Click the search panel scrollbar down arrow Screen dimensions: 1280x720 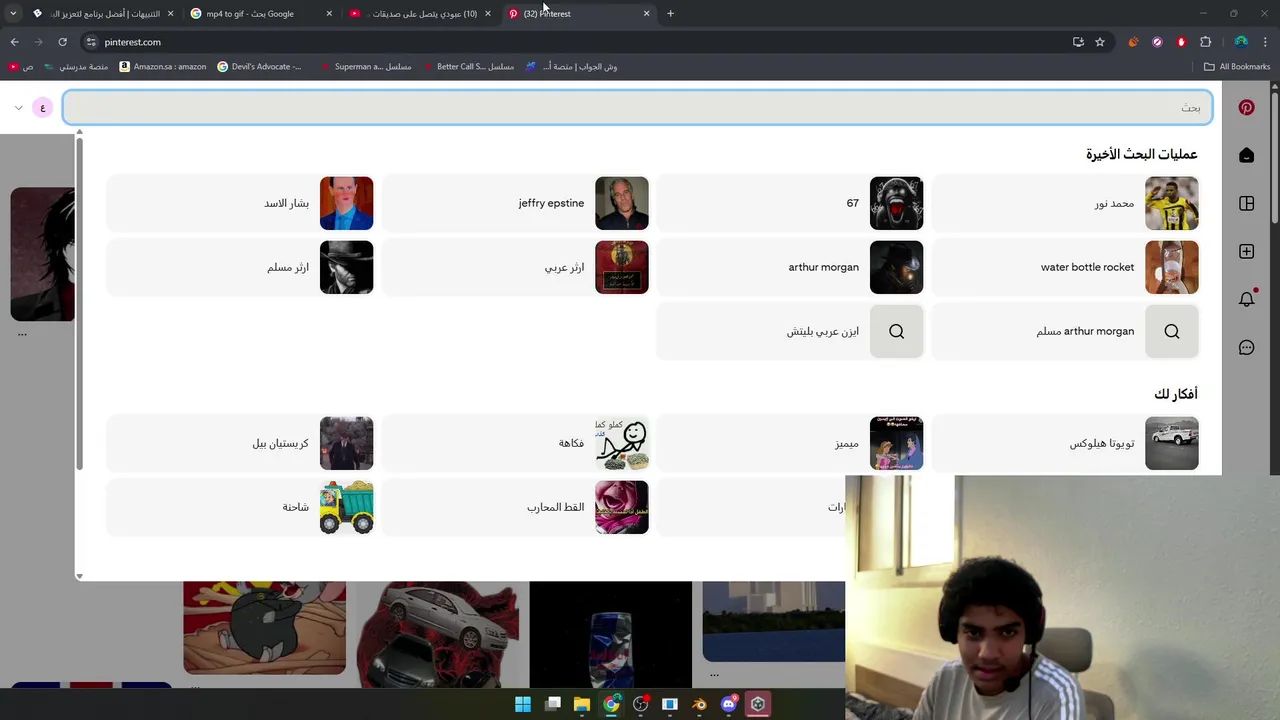coord(79,576)
